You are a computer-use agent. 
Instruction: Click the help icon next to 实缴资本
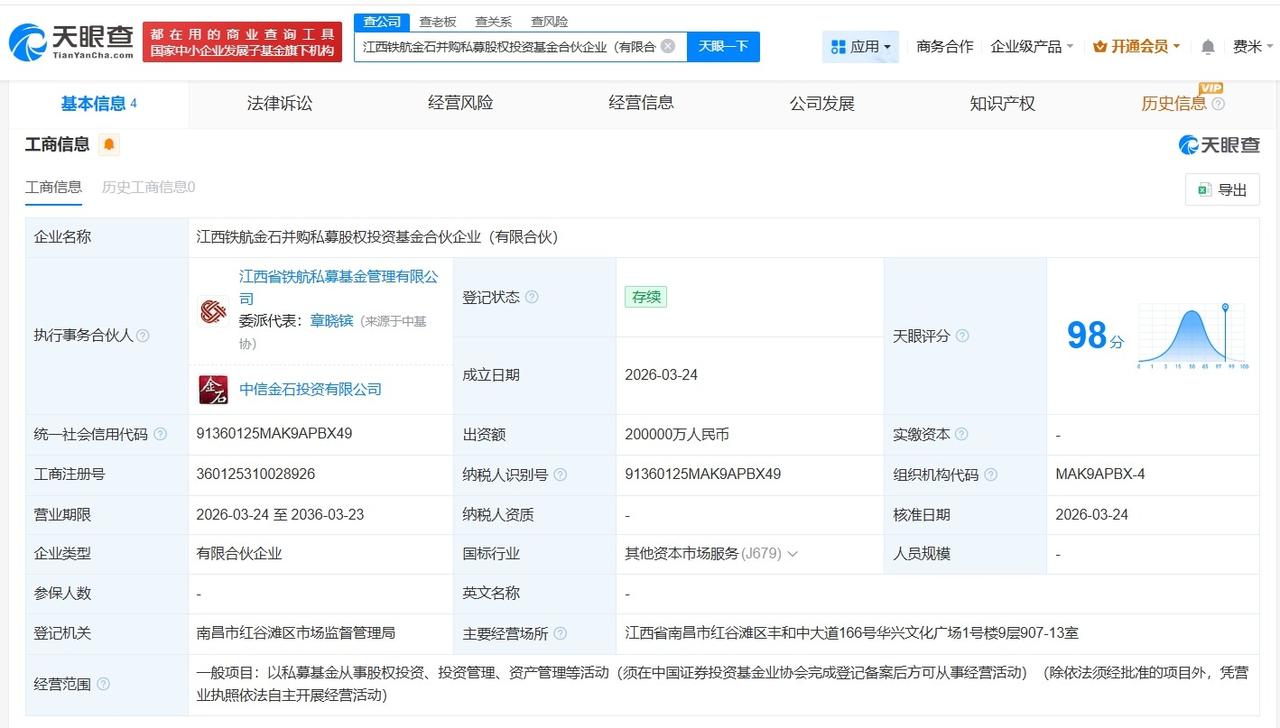click(961, 434)
